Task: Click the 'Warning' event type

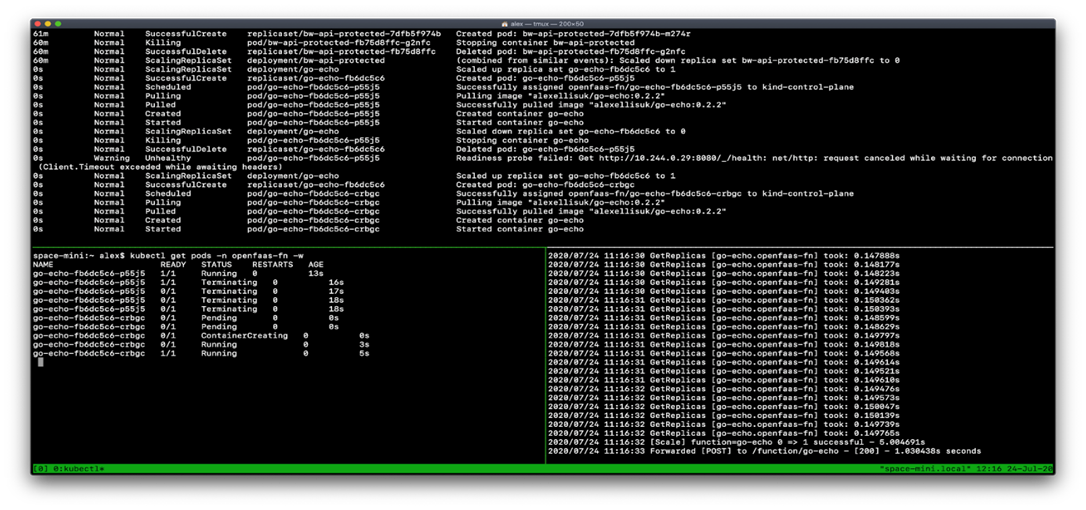Action: (x=112, y=158)
